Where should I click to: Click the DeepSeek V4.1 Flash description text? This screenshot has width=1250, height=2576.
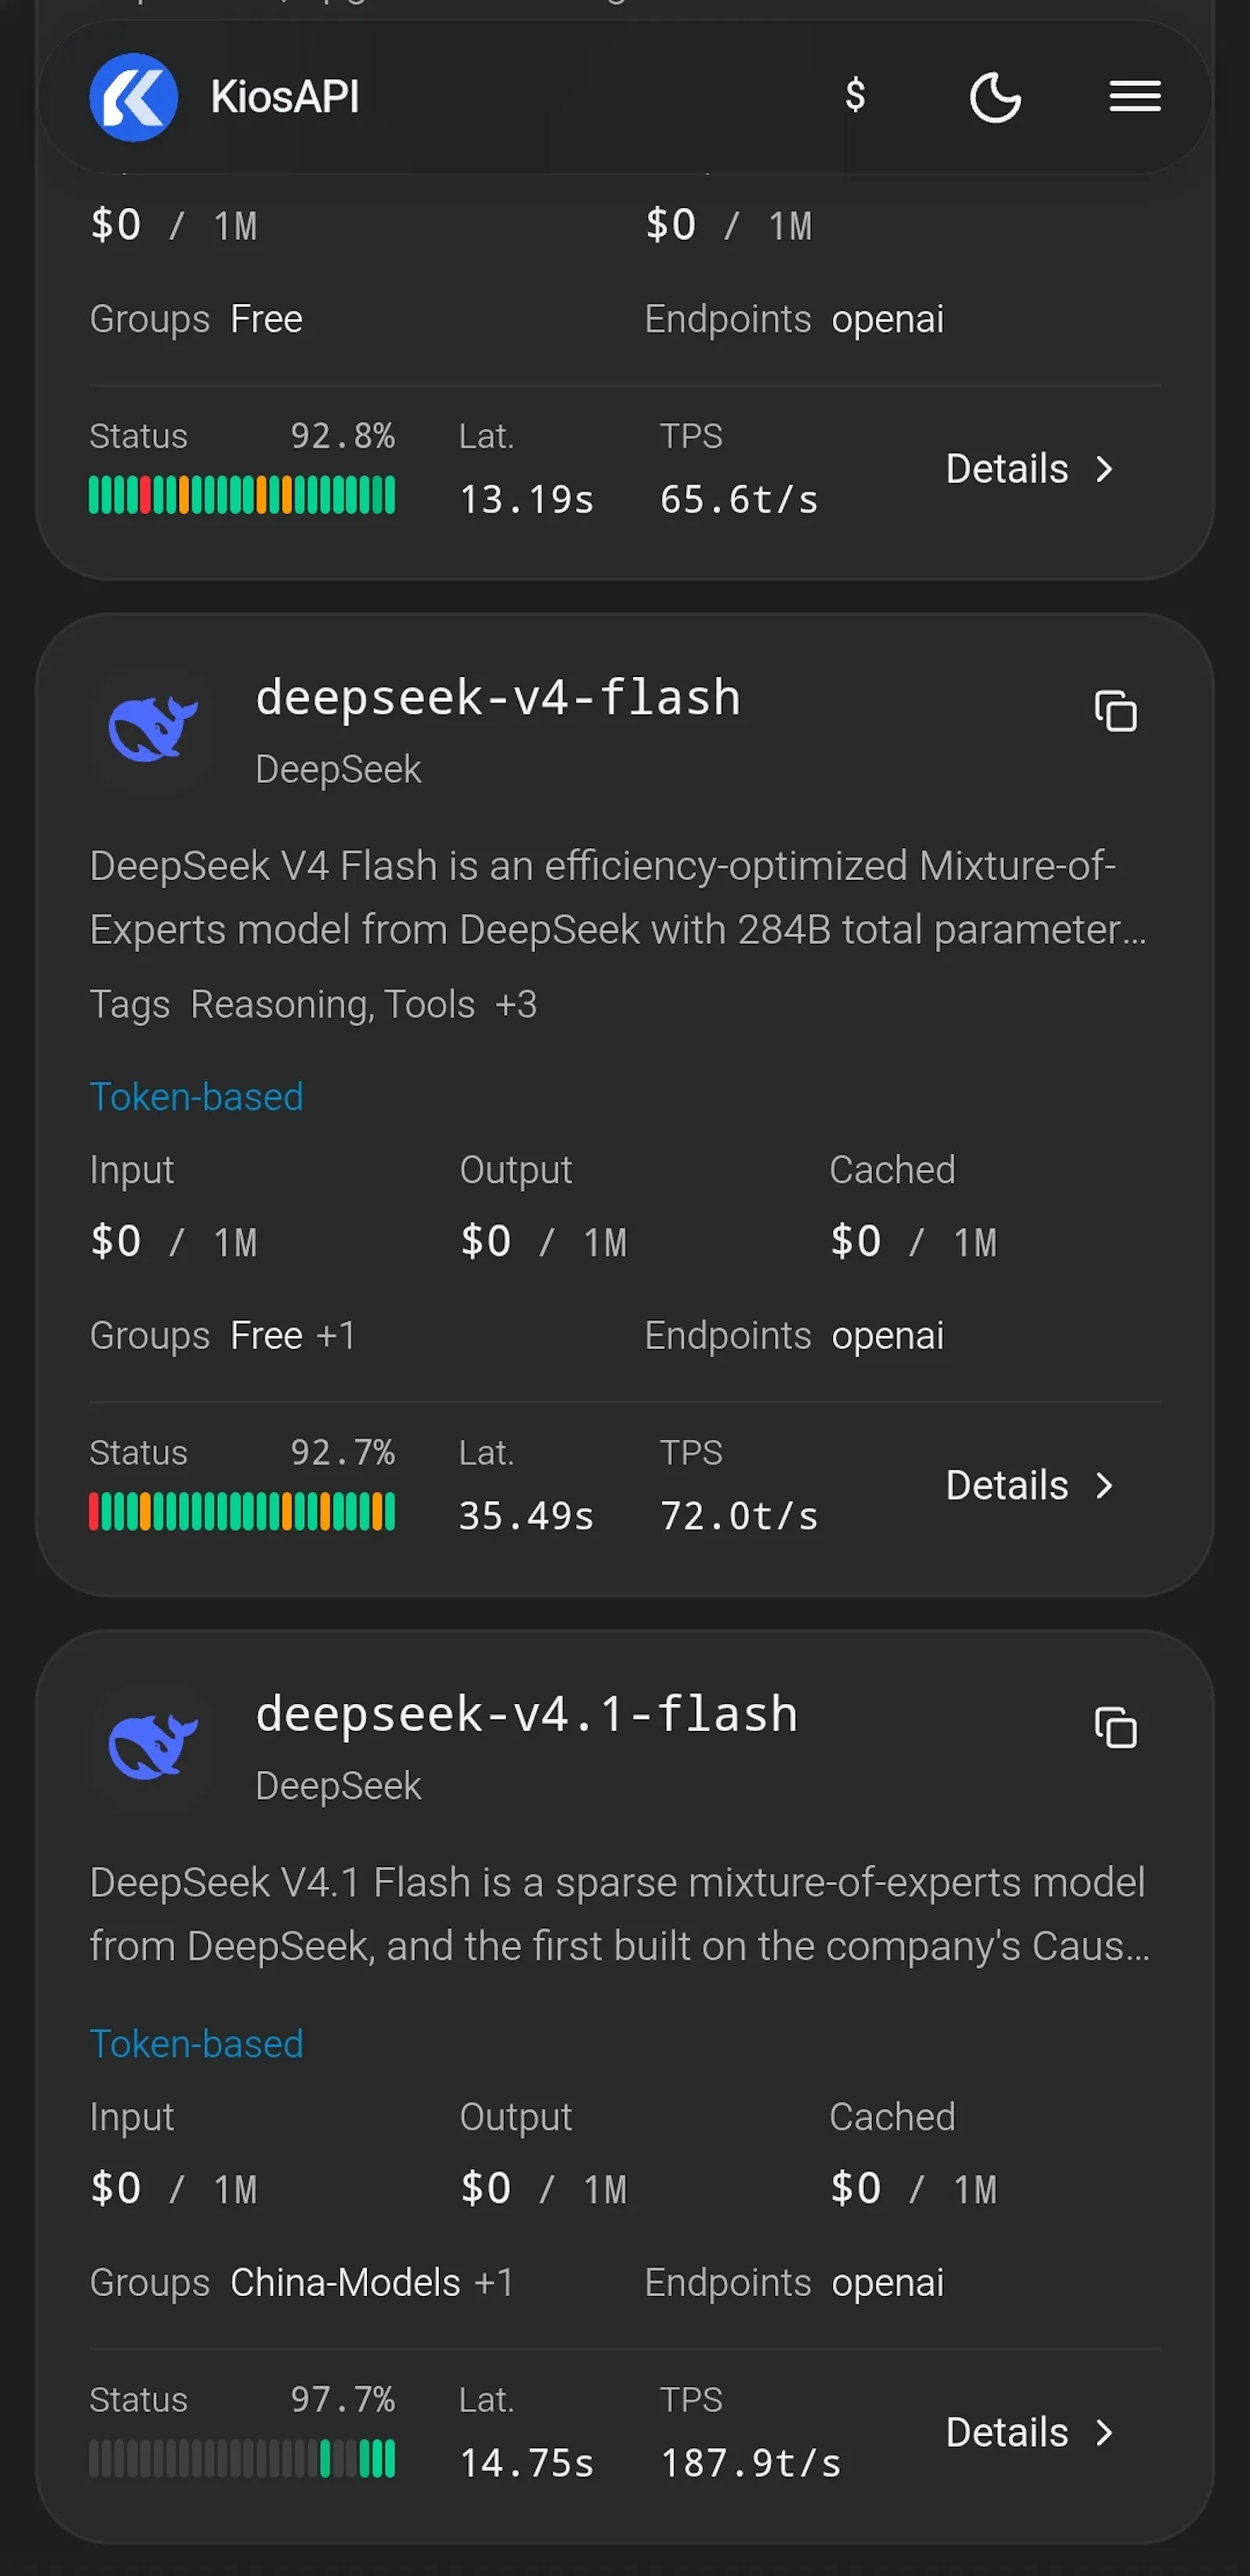point(619,1914)
